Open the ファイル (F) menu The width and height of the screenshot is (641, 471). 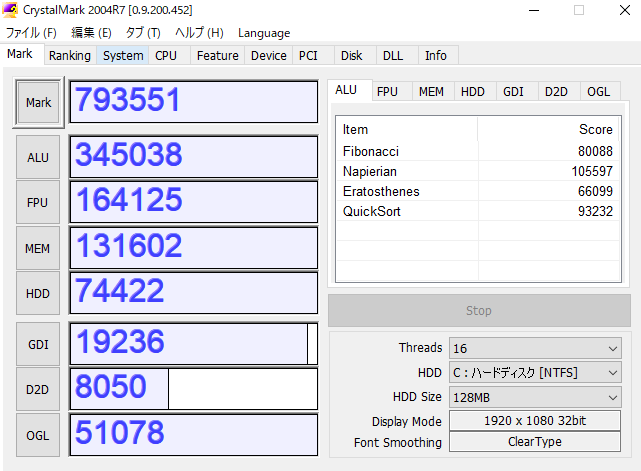coord(31,33)
